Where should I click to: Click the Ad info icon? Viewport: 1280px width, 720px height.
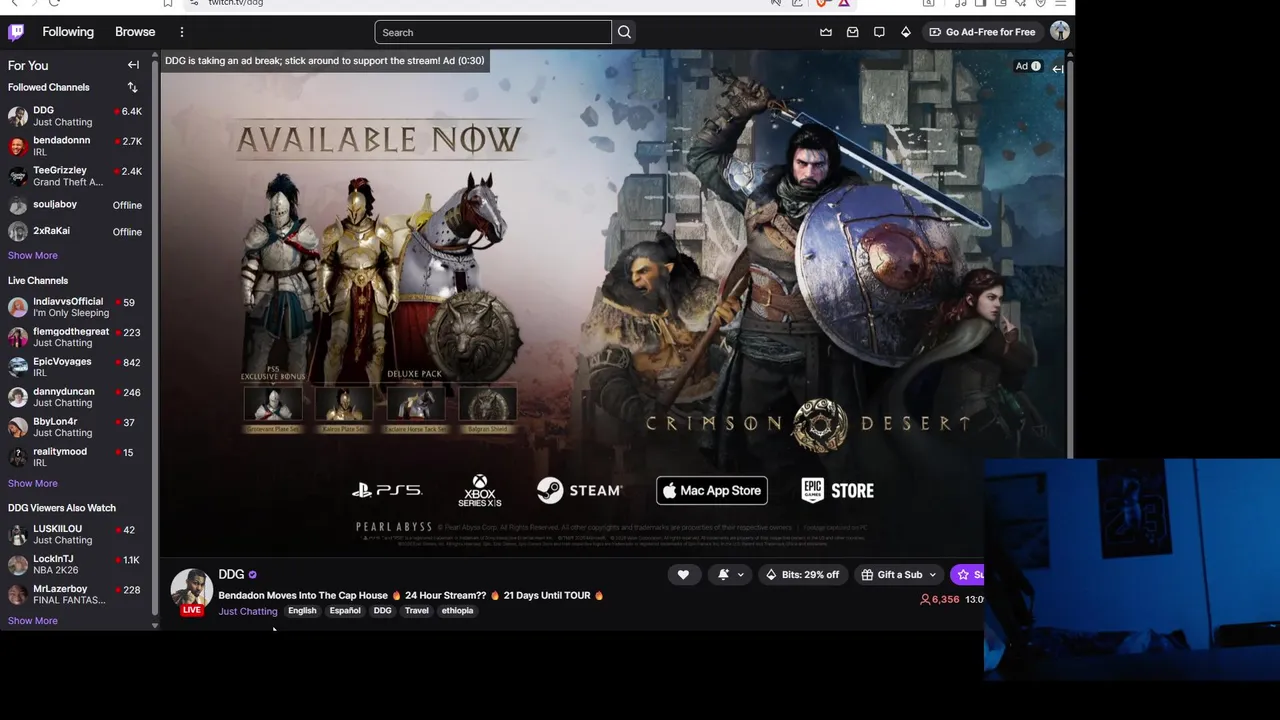(1035, 66)
